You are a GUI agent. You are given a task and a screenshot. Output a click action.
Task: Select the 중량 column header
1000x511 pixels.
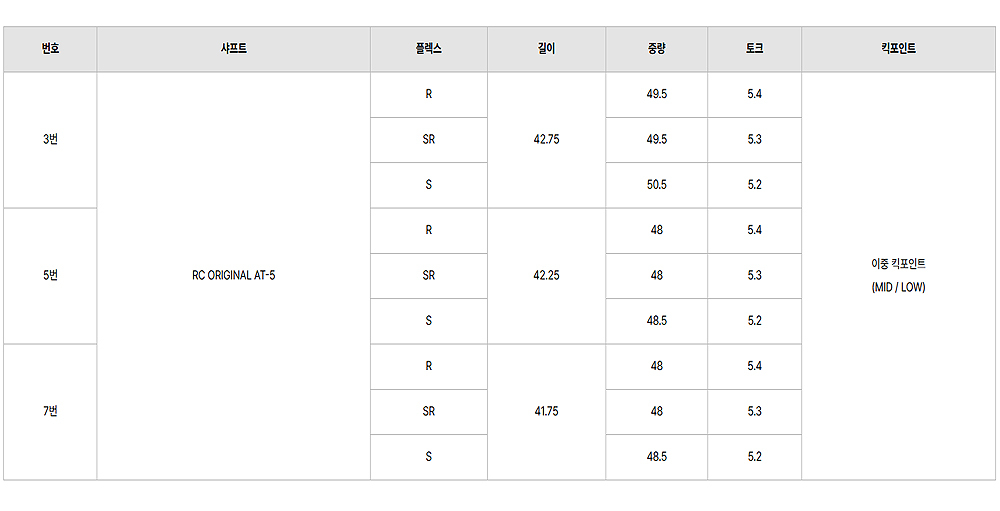tap(656, 49)
